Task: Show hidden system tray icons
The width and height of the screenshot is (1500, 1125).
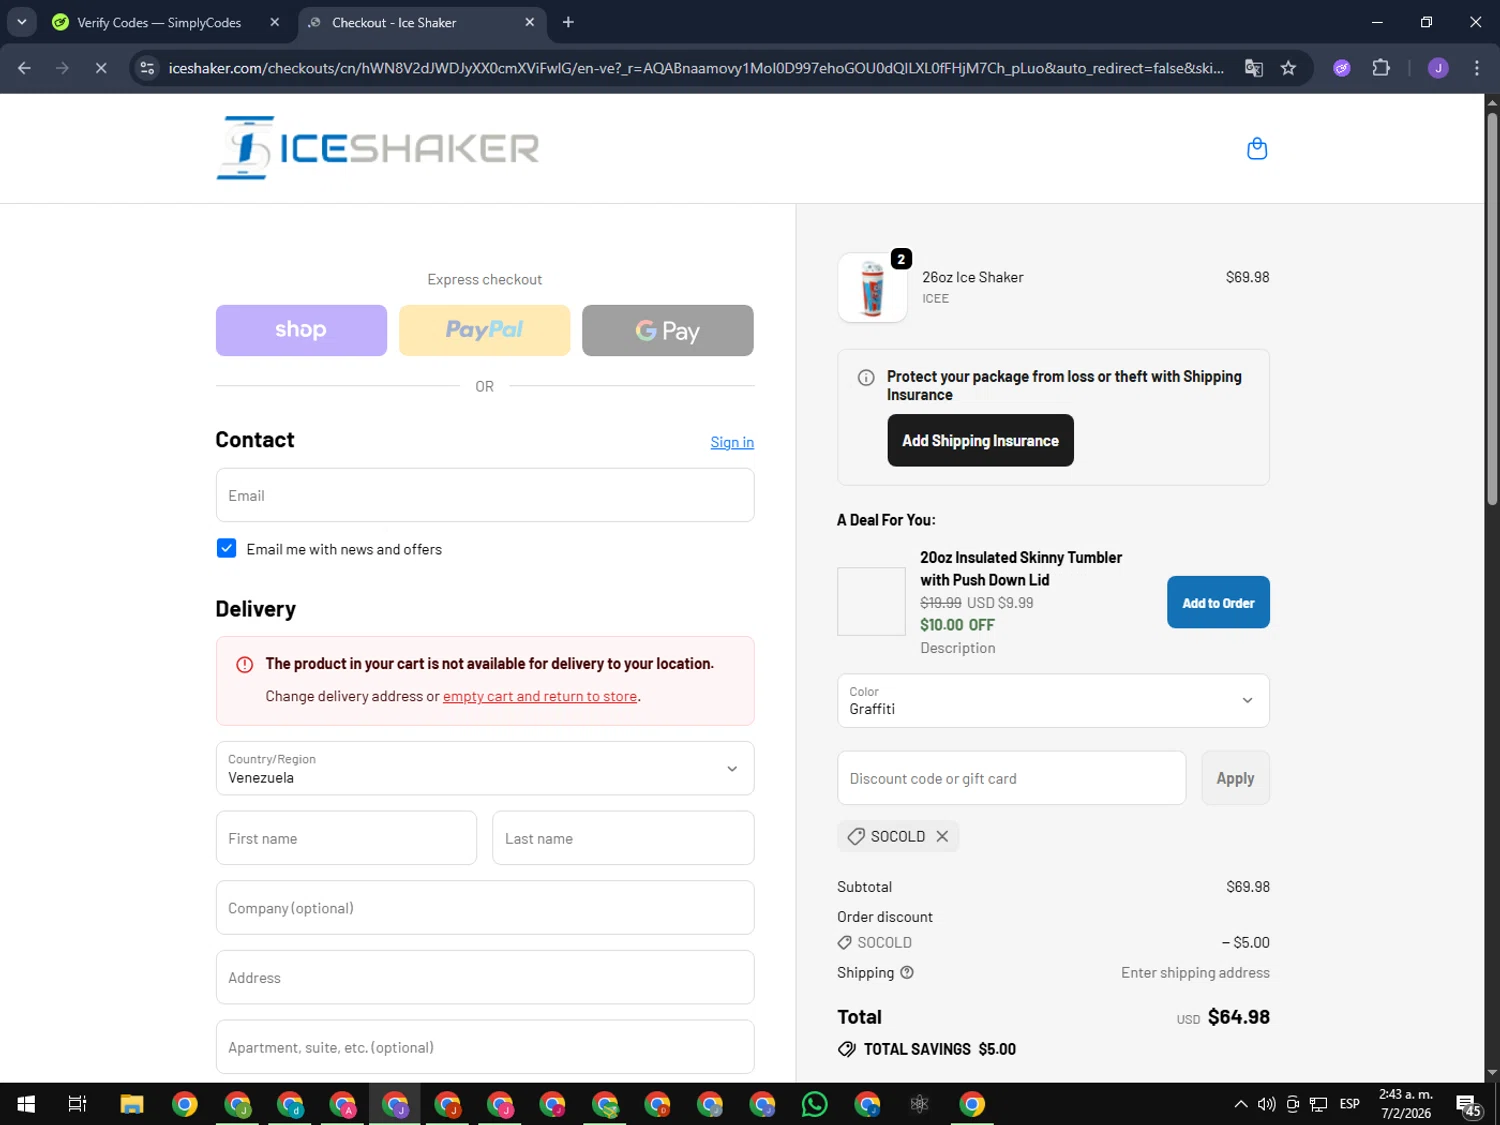Action: click(1240, 1104)
